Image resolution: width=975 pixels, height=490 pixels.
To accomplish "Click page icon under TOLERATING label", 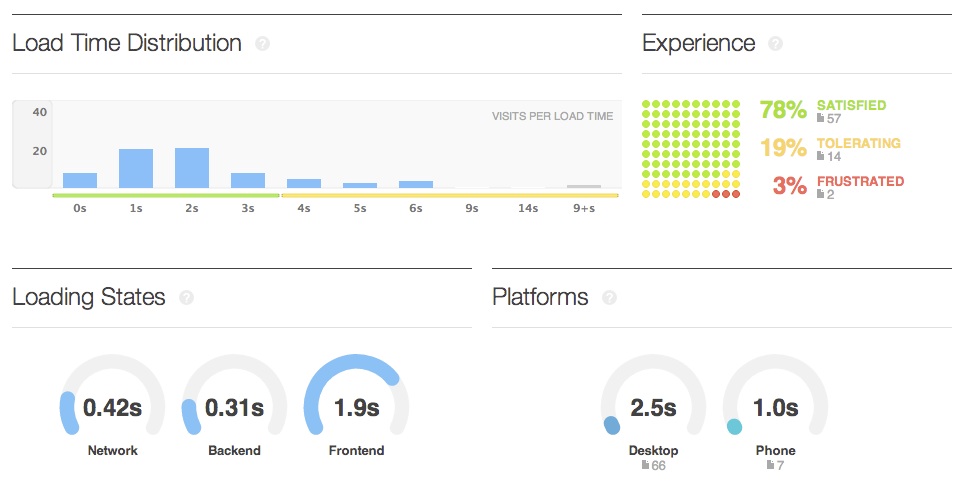I will point(821,156).
